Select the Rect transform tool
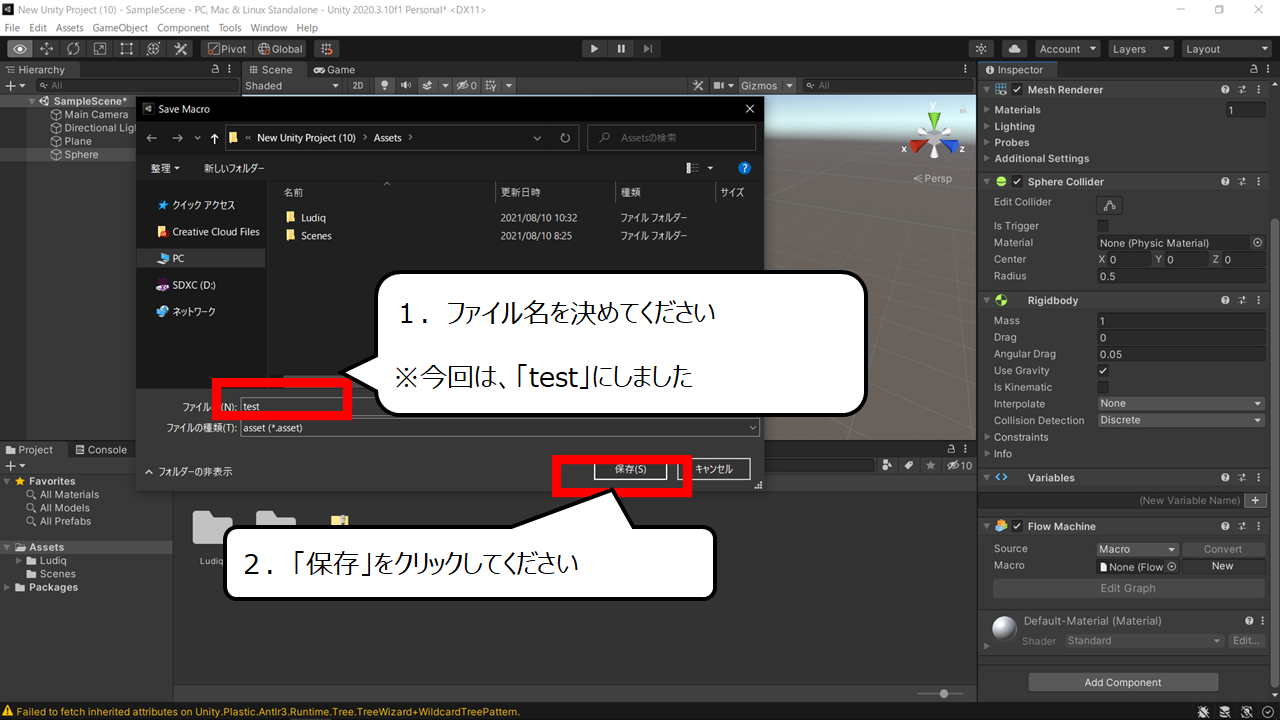Screen dimensions: 1280x720 (x=127, y=48)
